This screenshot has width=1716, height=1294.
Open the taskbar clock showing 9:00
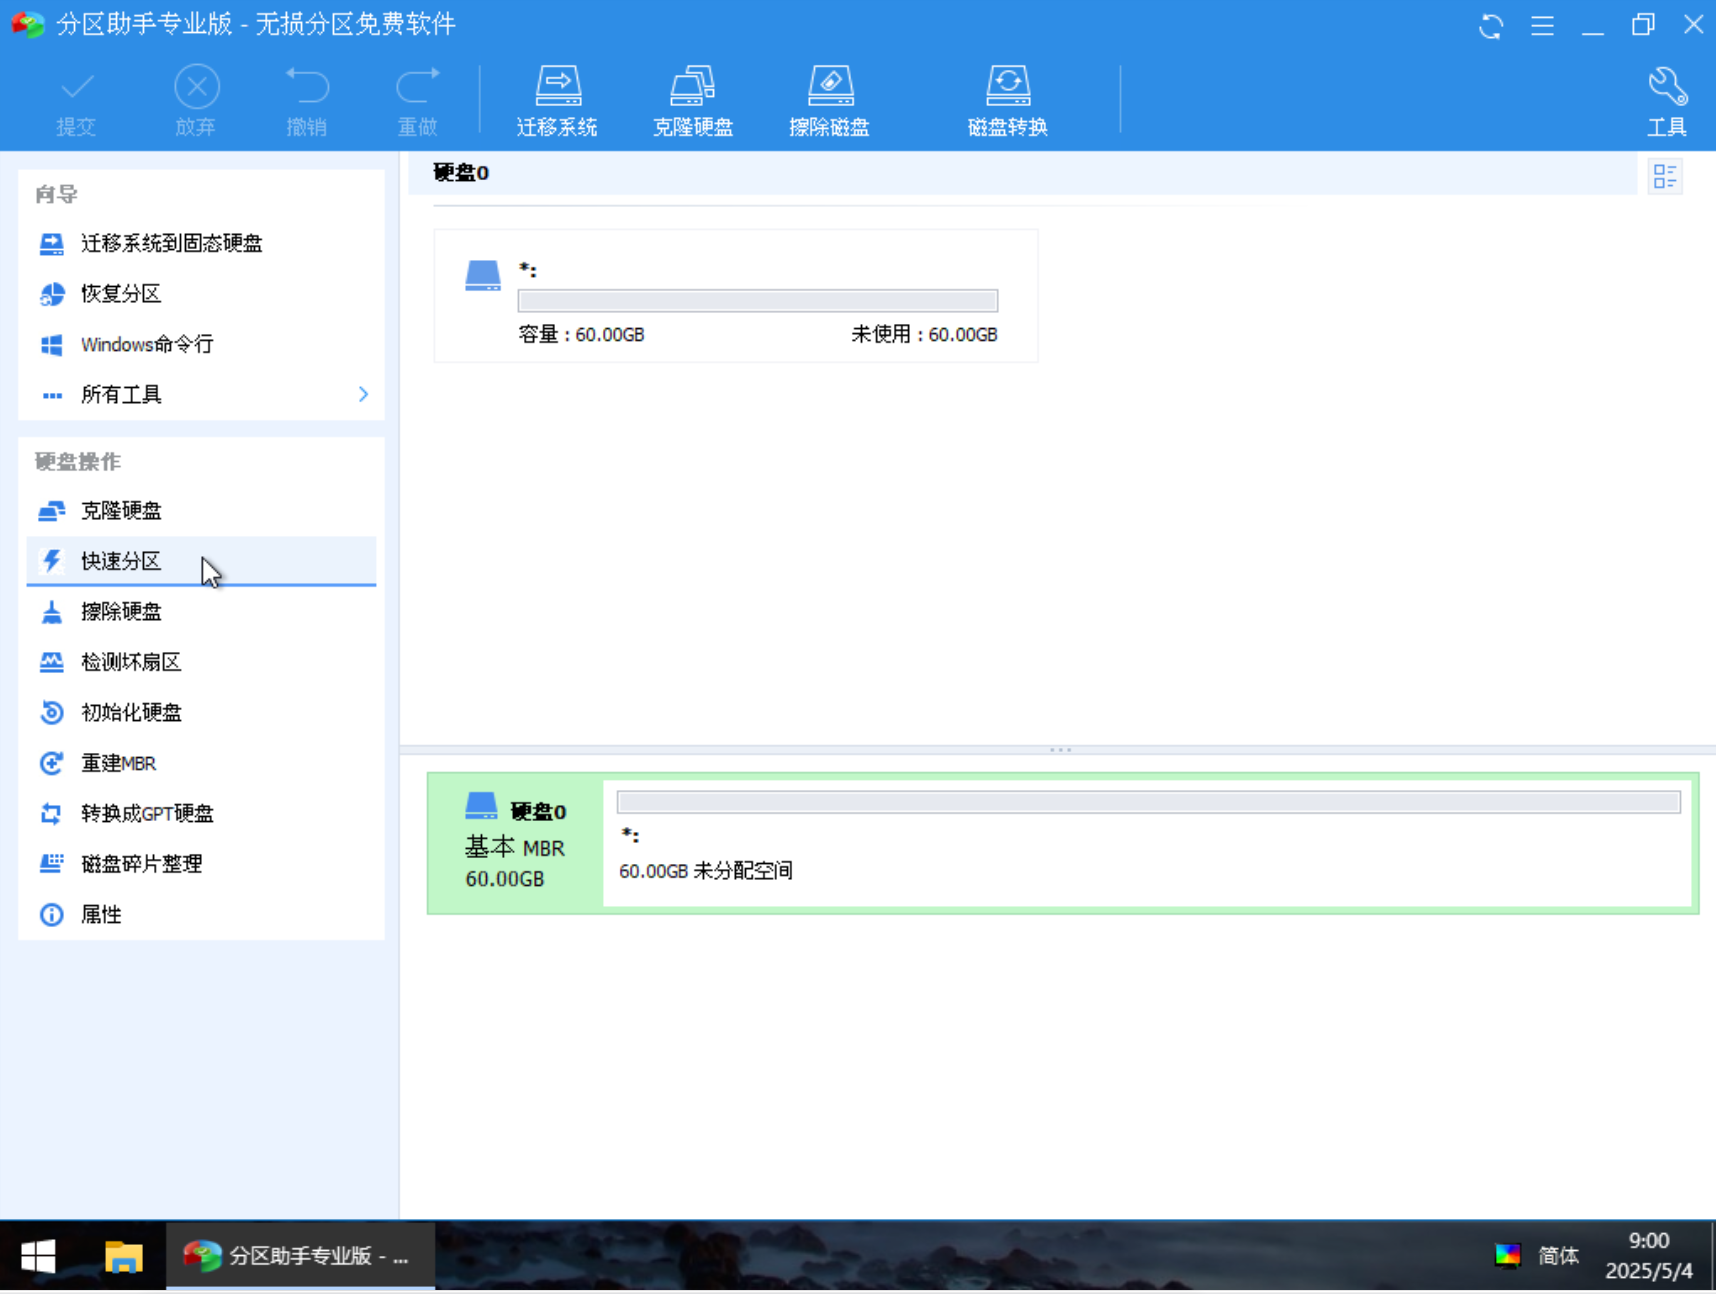1649,1256
